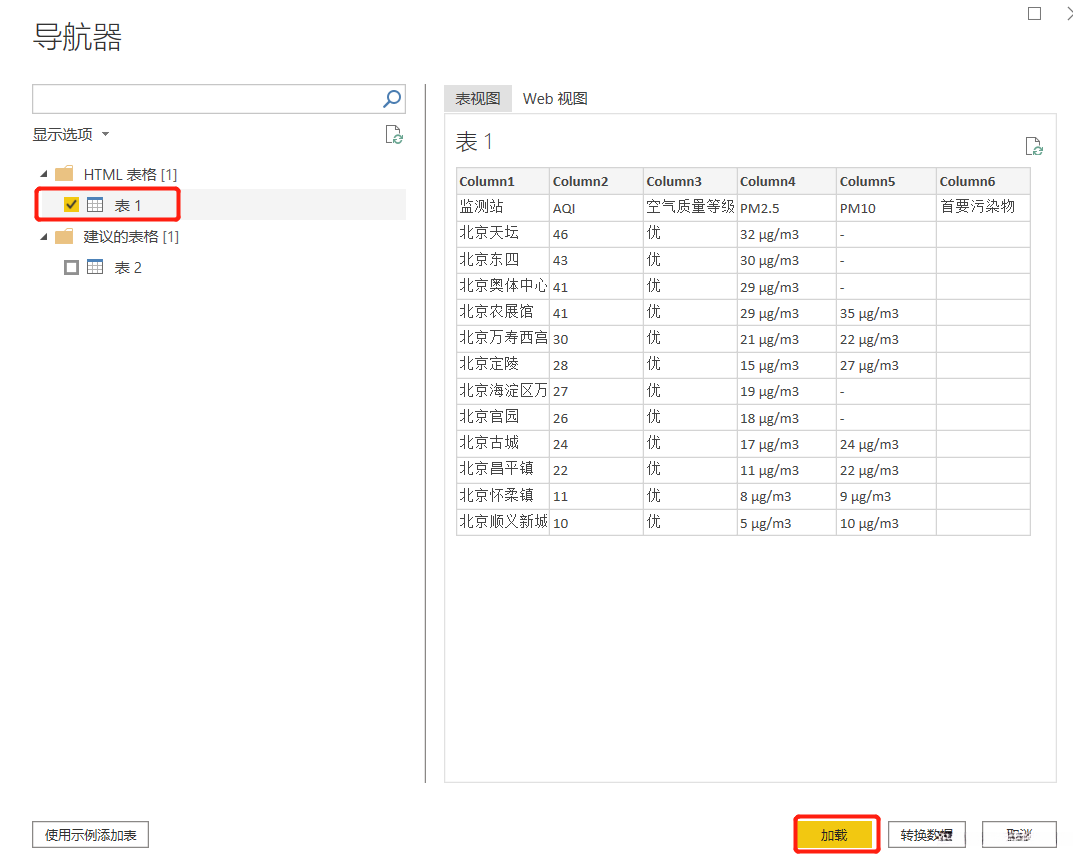Viewport: 1073px width, 855px height.
Task: Click the Column5 column header
Action: 886,181
